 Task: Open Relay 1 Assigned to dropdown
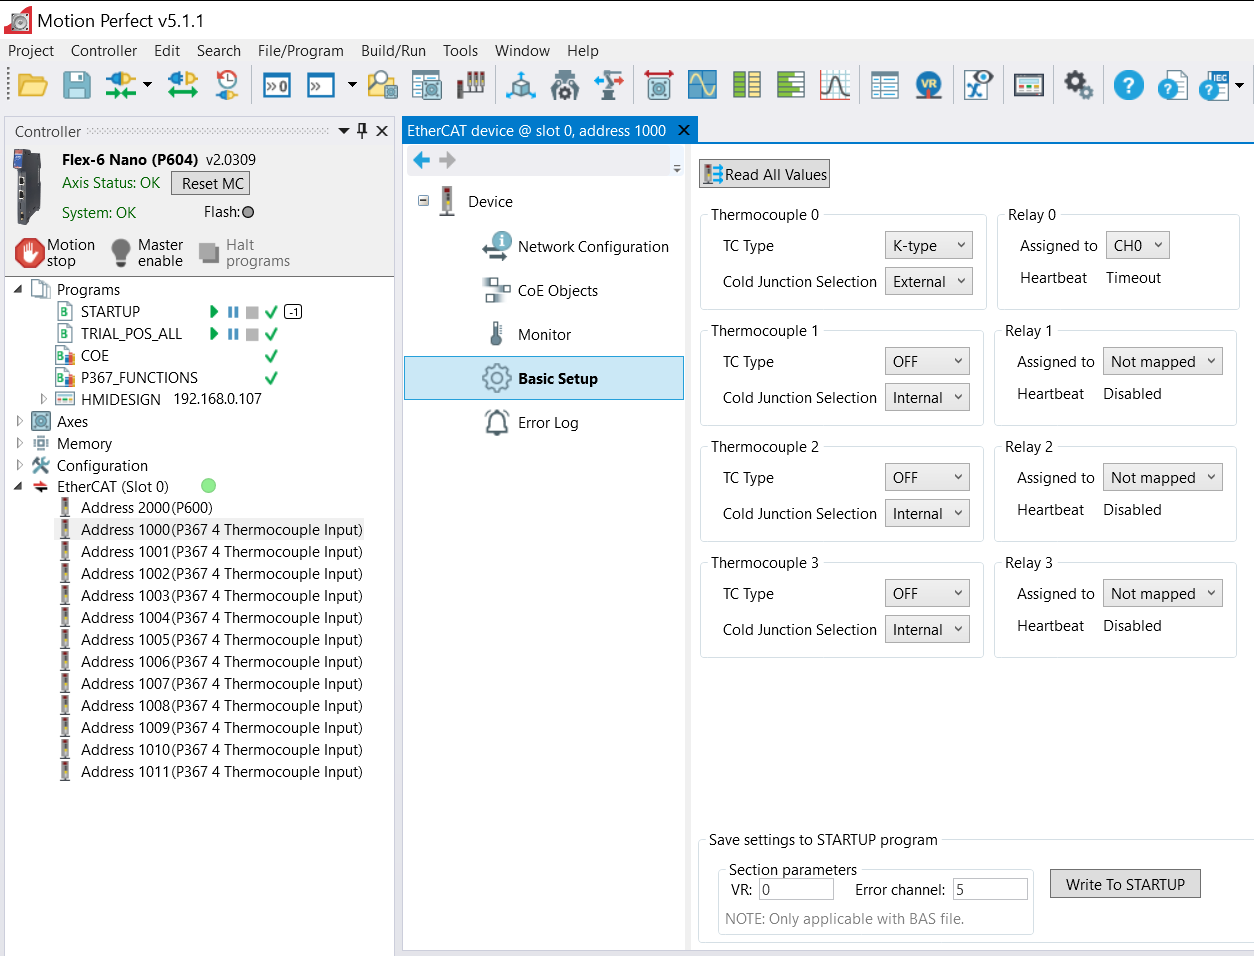[x=1163, y=362]
